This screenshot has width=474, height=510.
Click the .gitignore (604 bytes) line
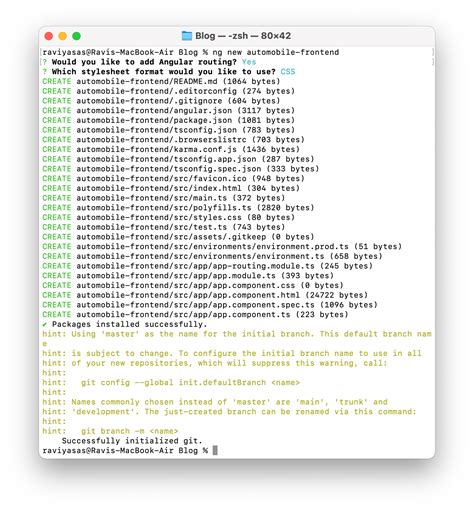coord(161,101)
